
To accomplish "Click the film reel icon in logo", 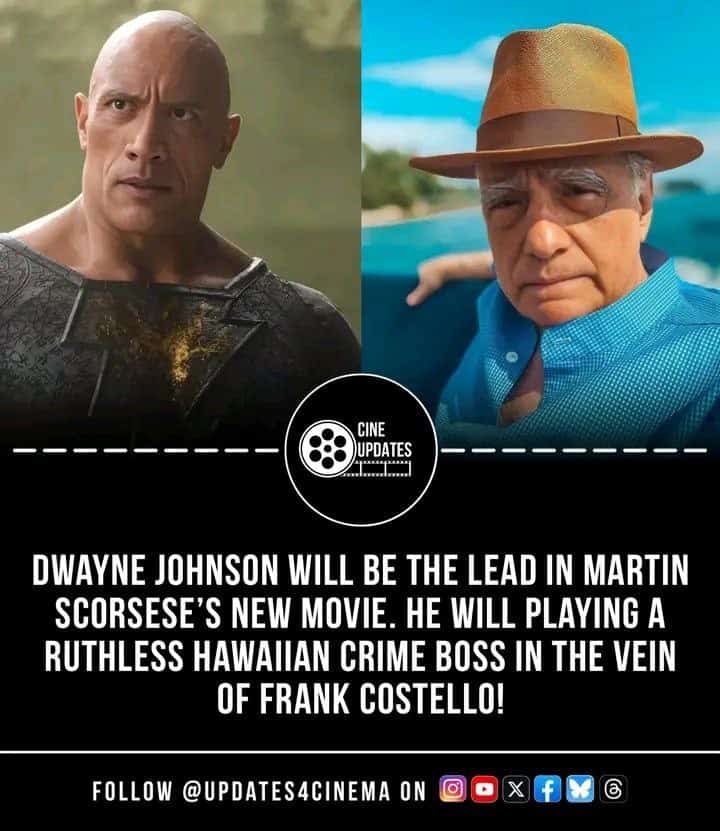I will point(327,448).
